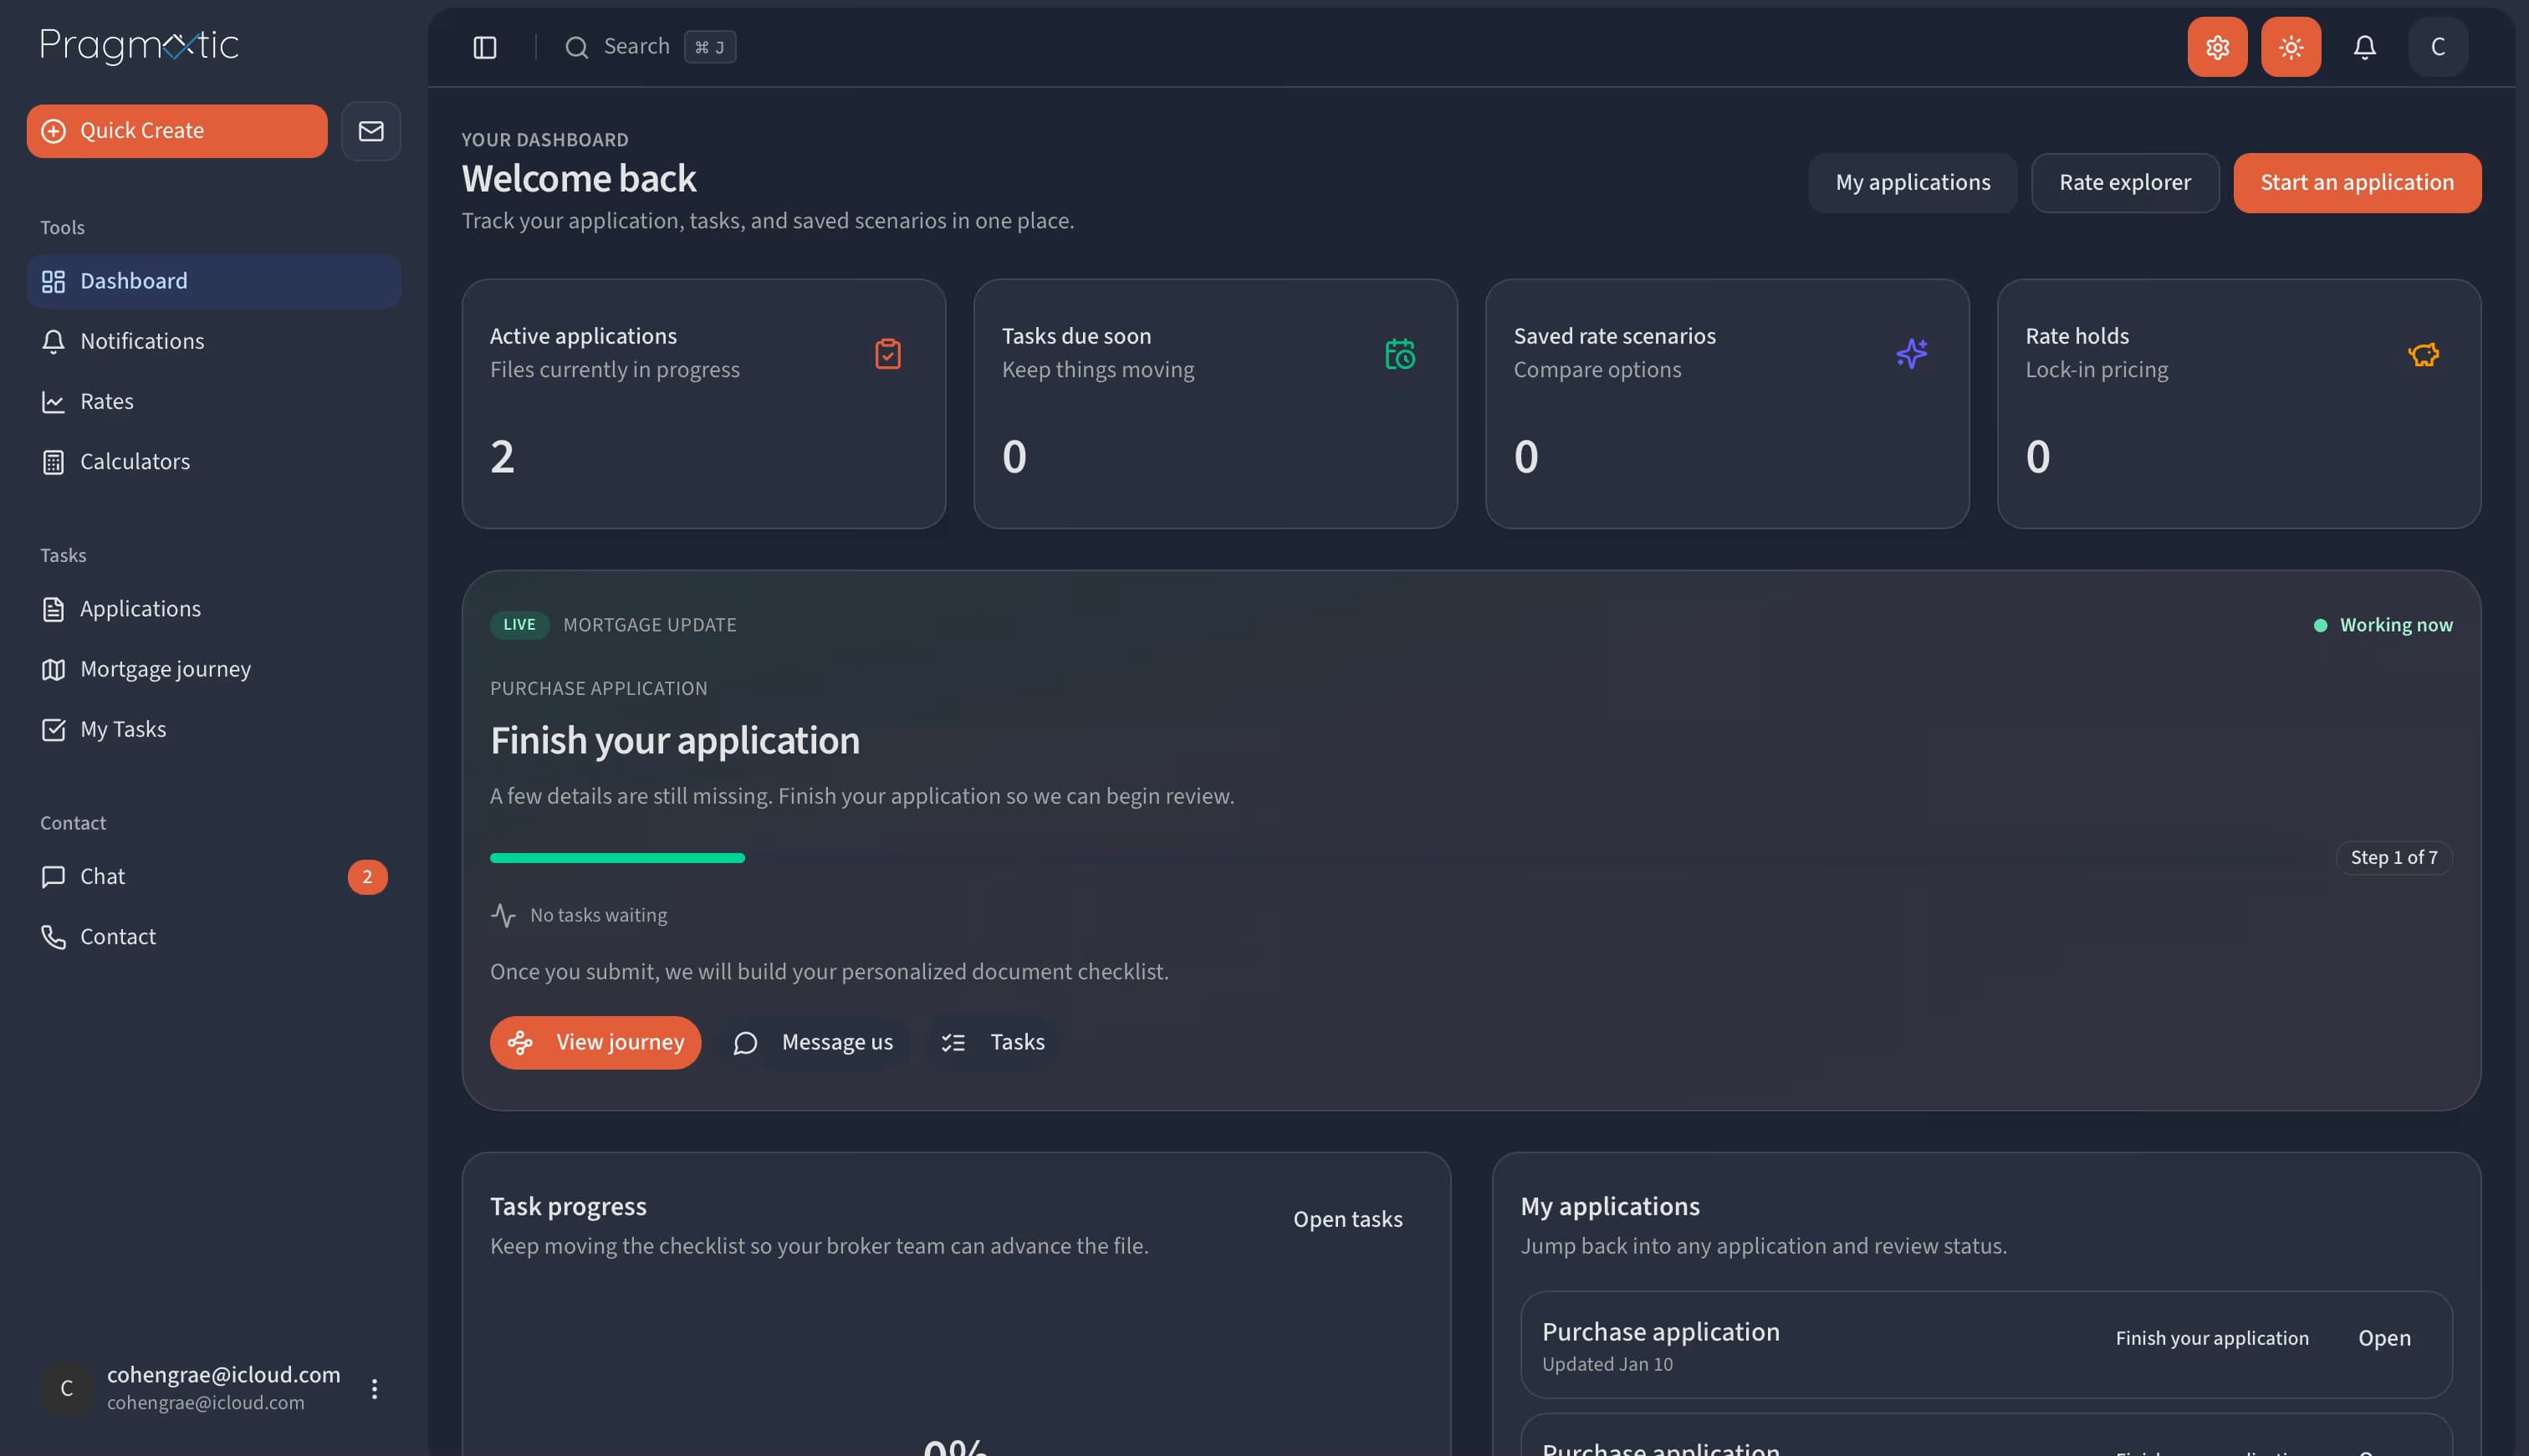Open the three-dot menu next to cohengrae@icloud.com

point(375,1388)
